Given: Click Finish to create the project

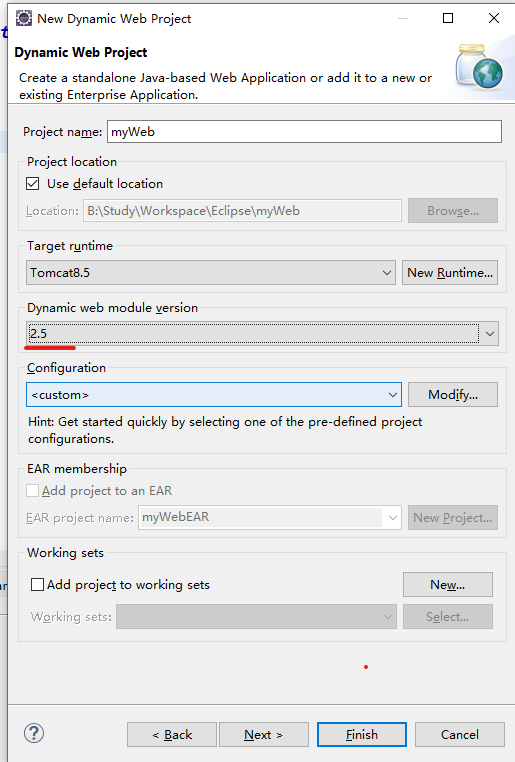Looking at the screenshot, I should point(362,734).
